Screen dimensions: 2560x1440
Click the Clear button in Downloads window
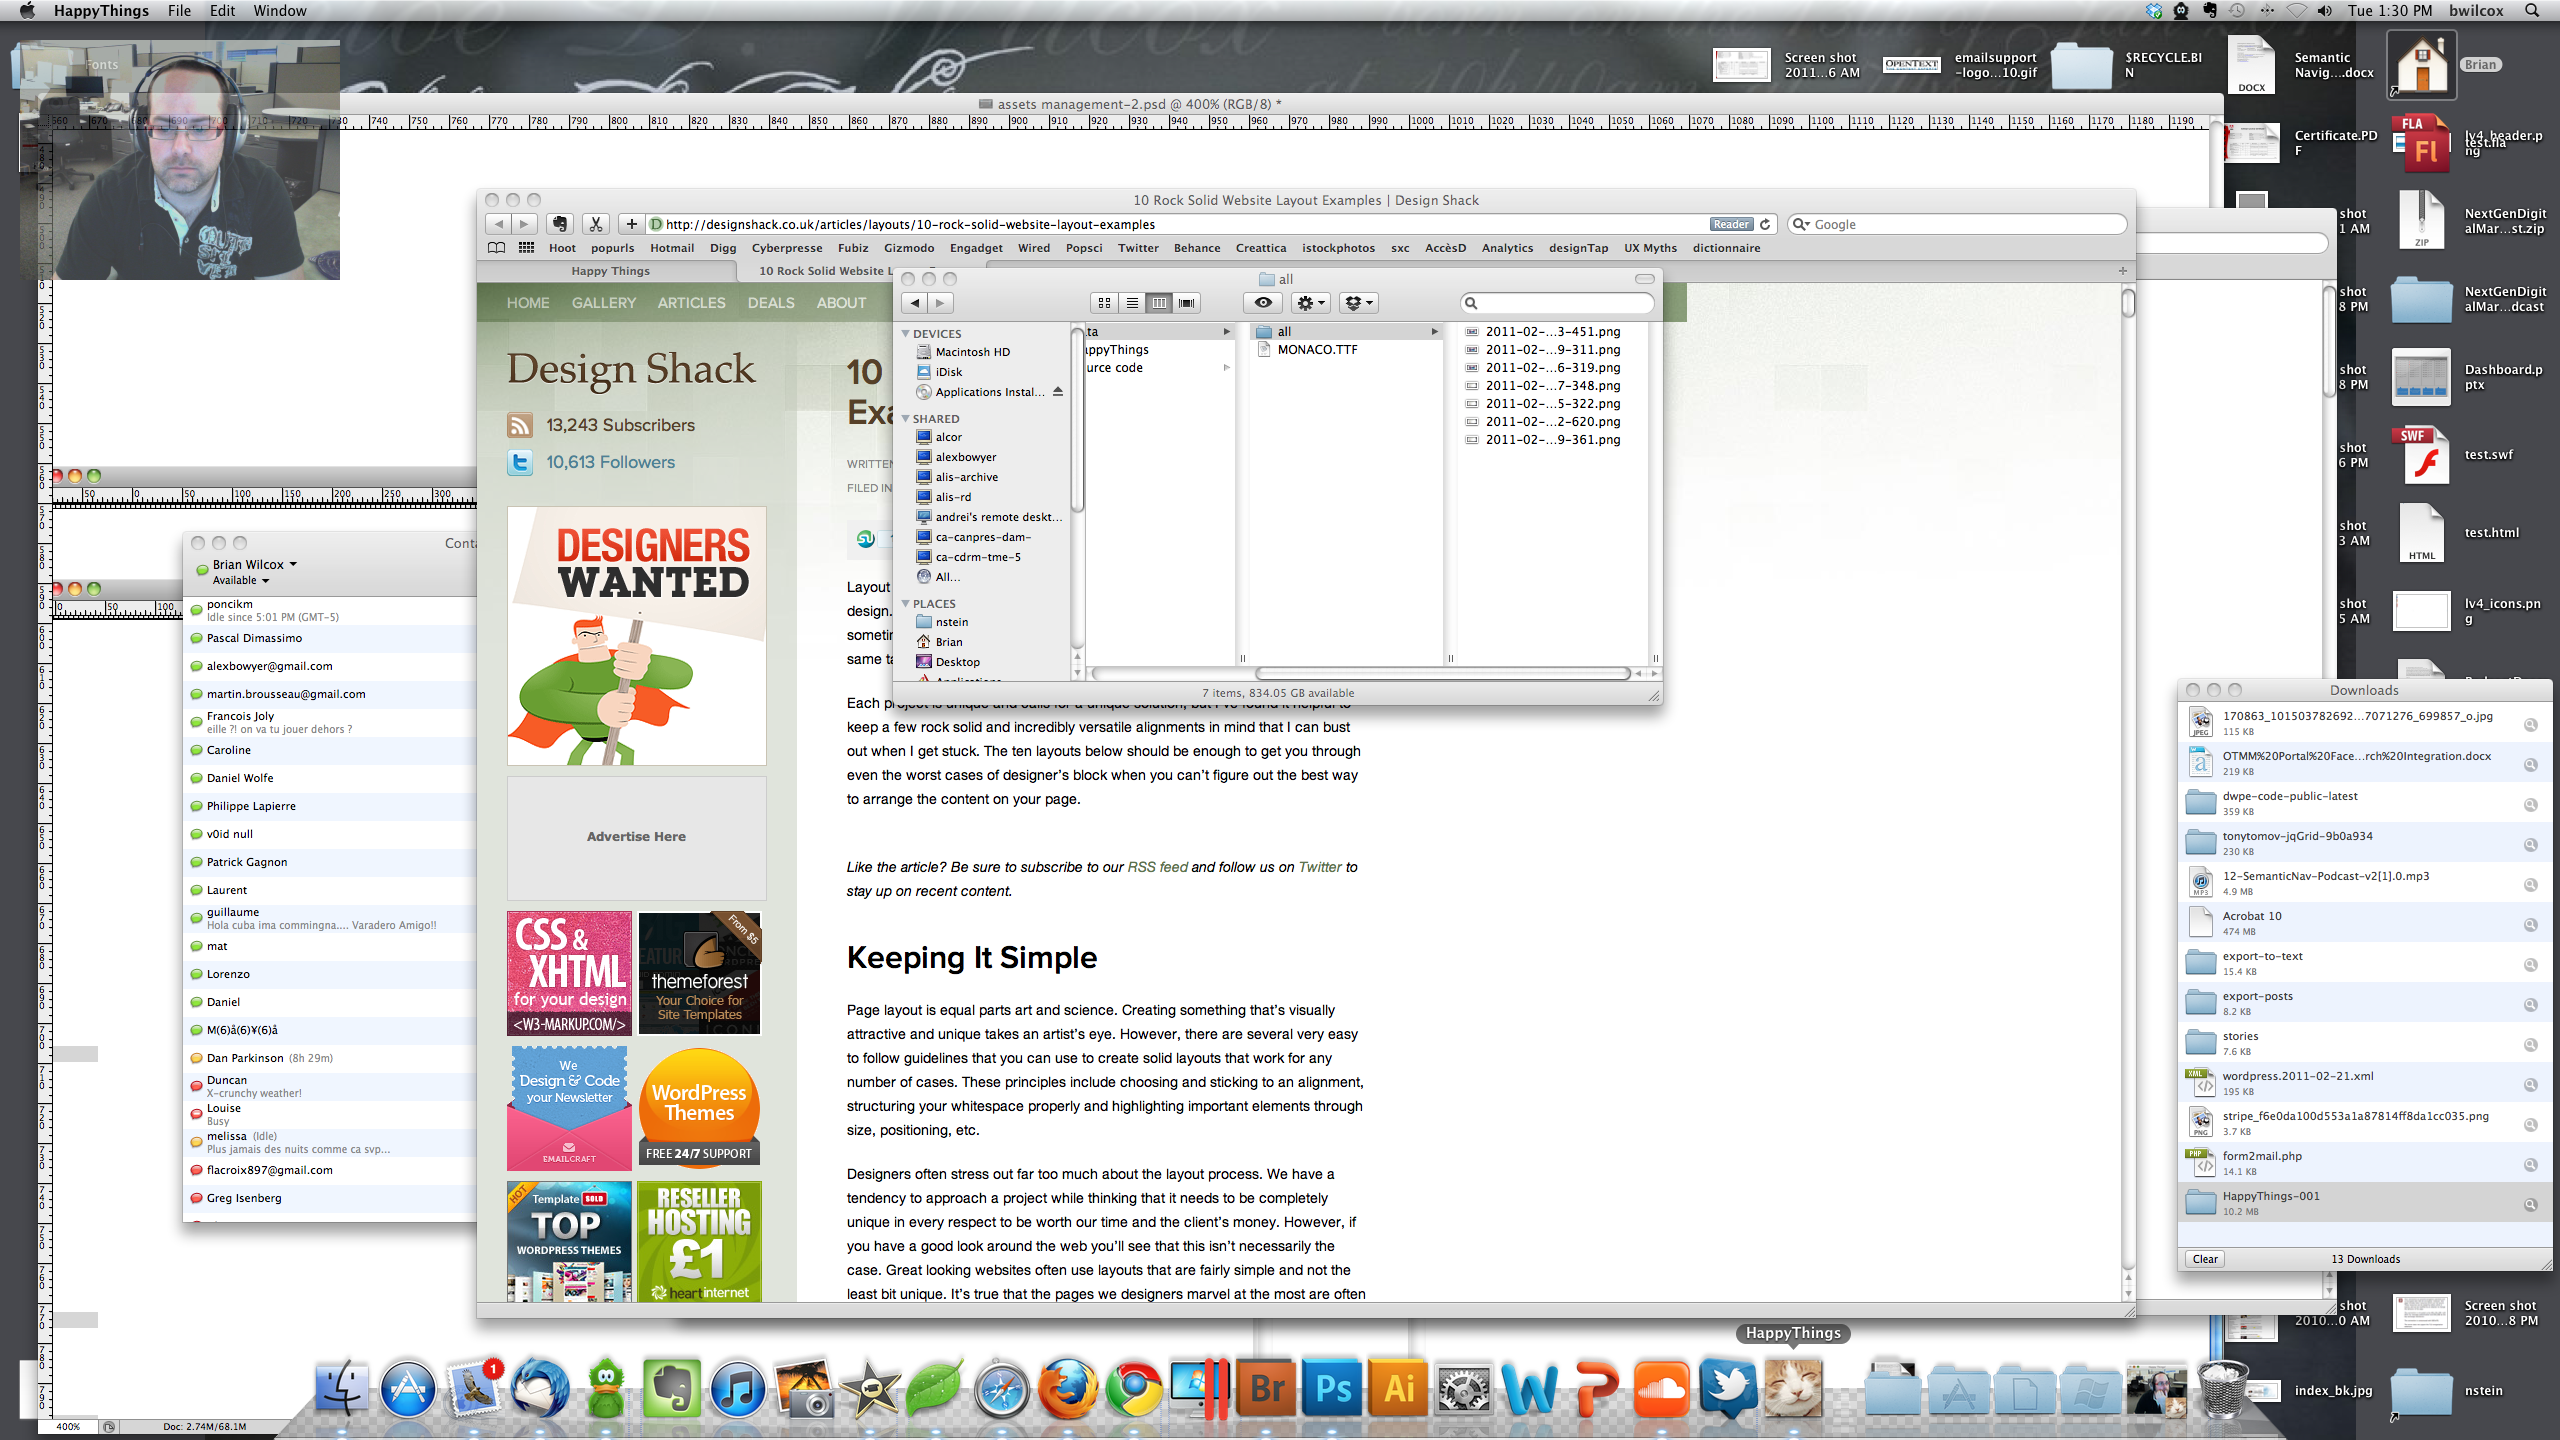[2204, 1259]
